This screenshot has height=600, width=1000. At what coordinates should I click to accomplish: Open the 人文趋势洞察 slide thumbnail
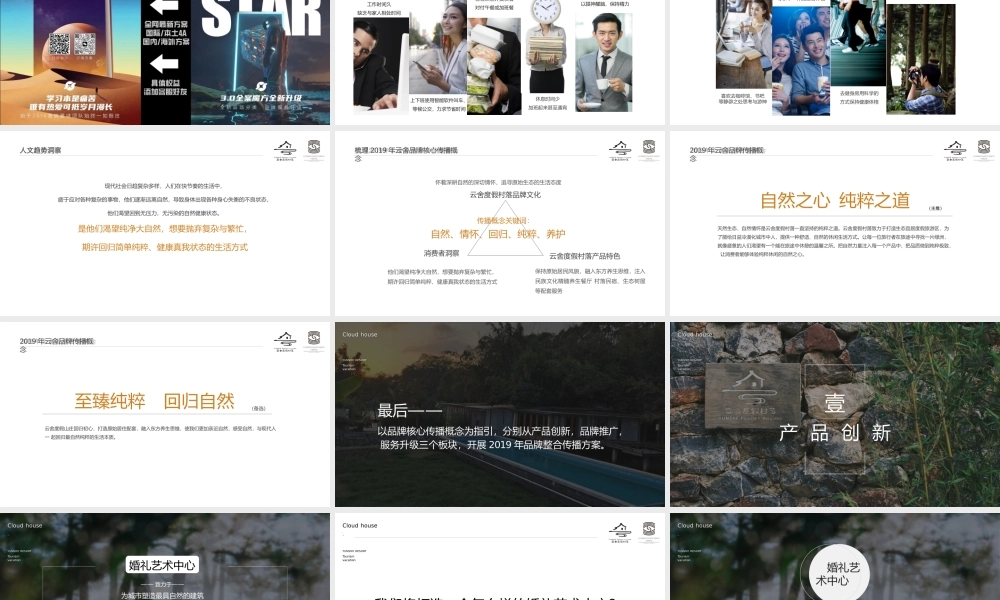pyautogui.click(x=165, y=222)
